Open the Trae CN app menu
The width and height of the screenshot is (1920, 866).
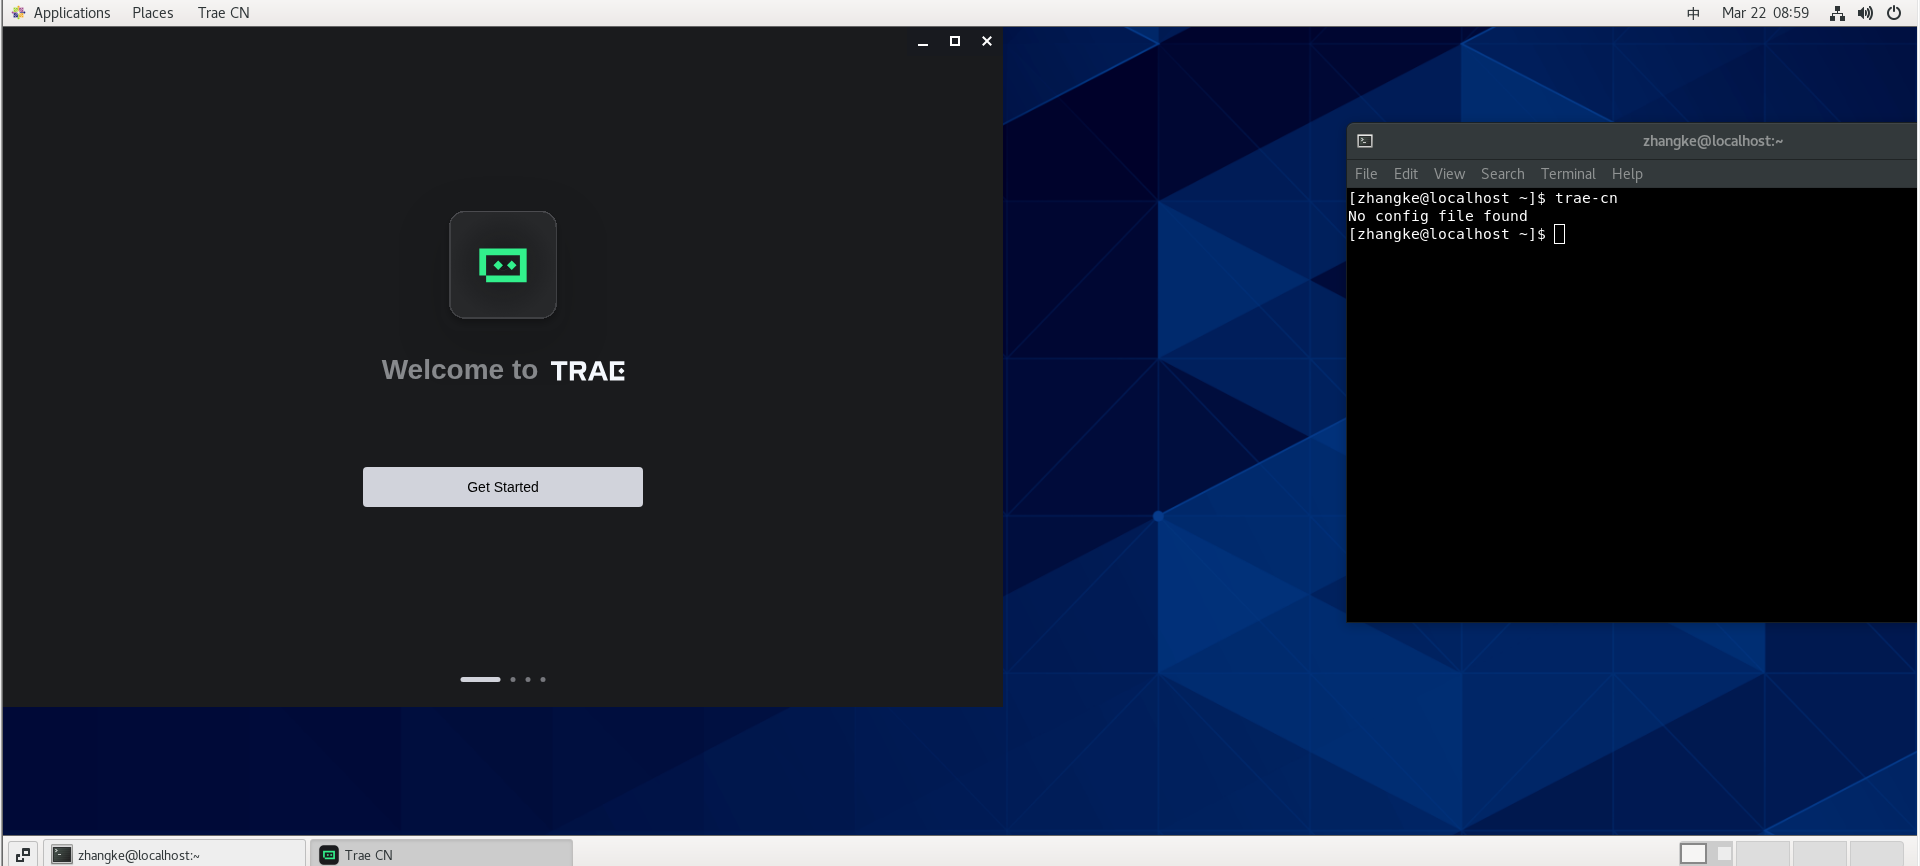[223, 13]
